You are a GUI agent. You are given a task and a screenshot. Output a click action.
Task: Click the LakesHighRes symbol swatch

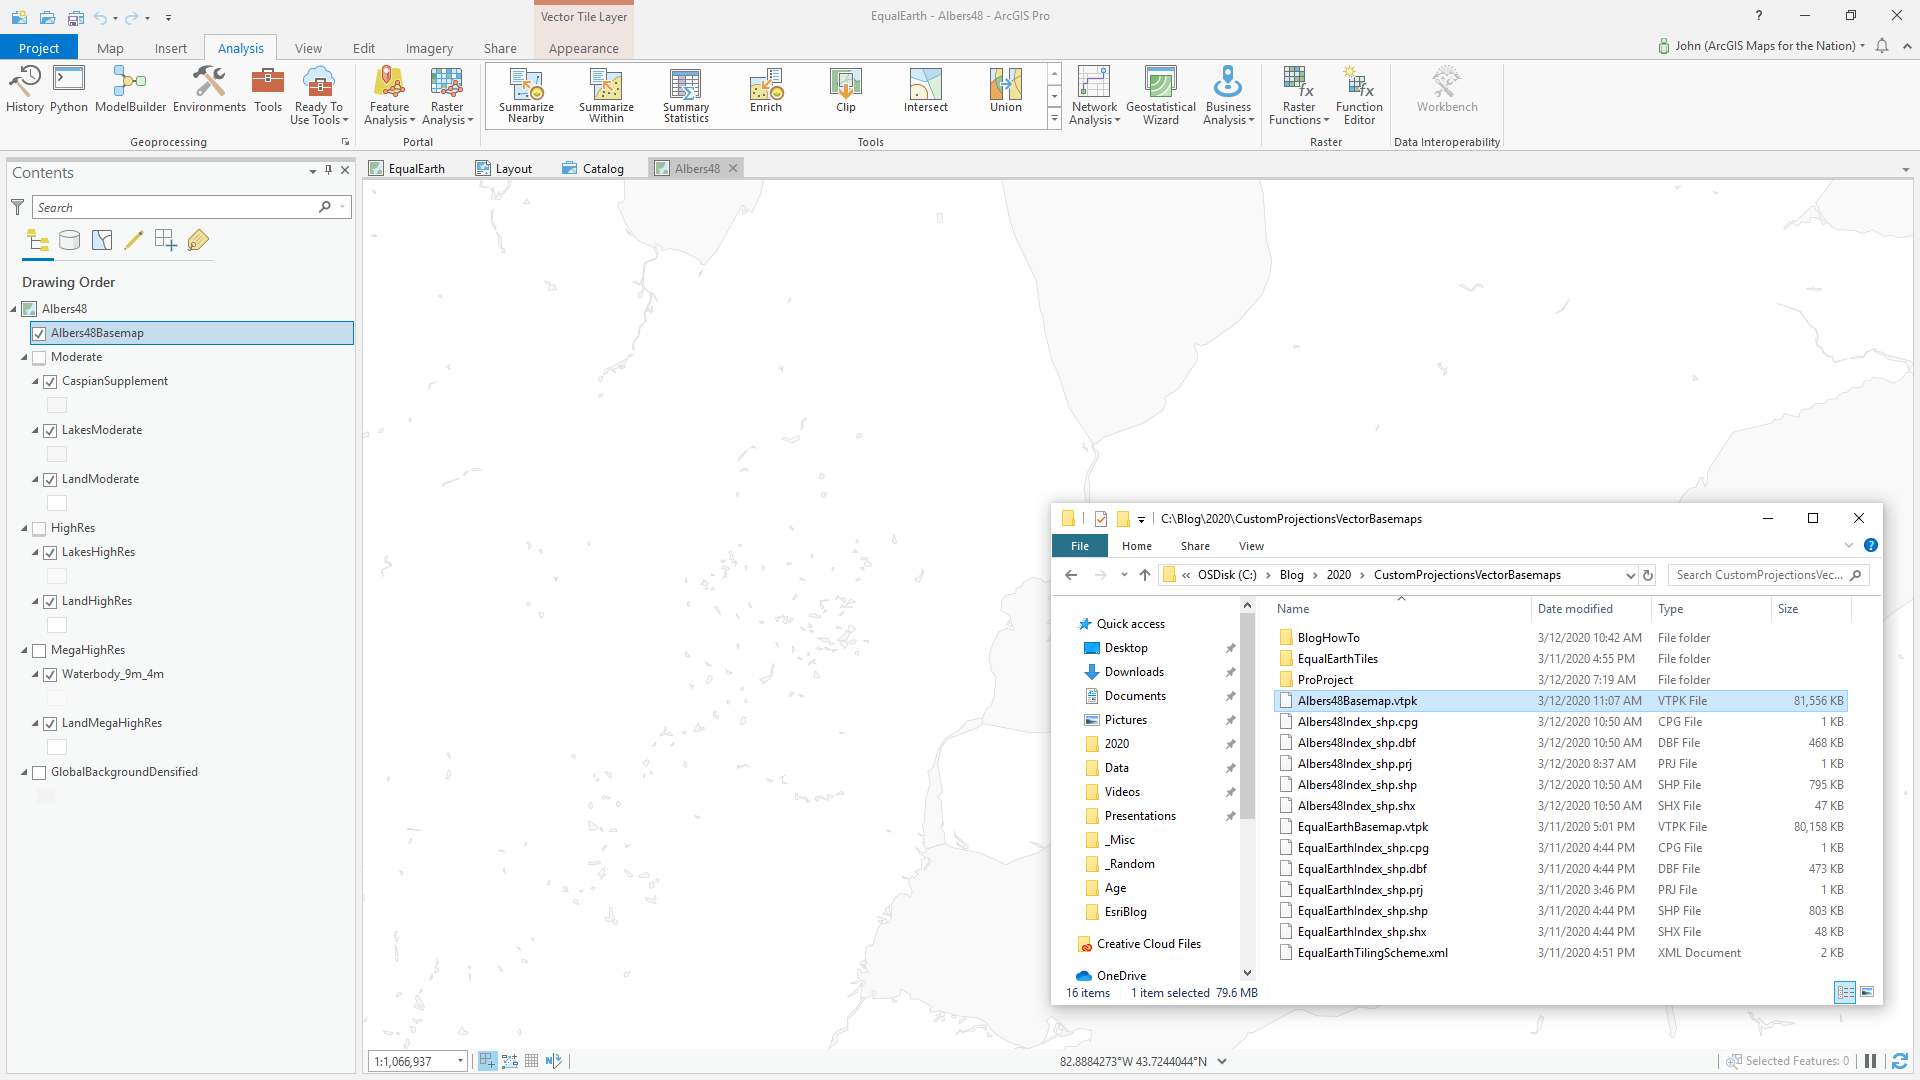pyautogui.click(x=57, y=576)
